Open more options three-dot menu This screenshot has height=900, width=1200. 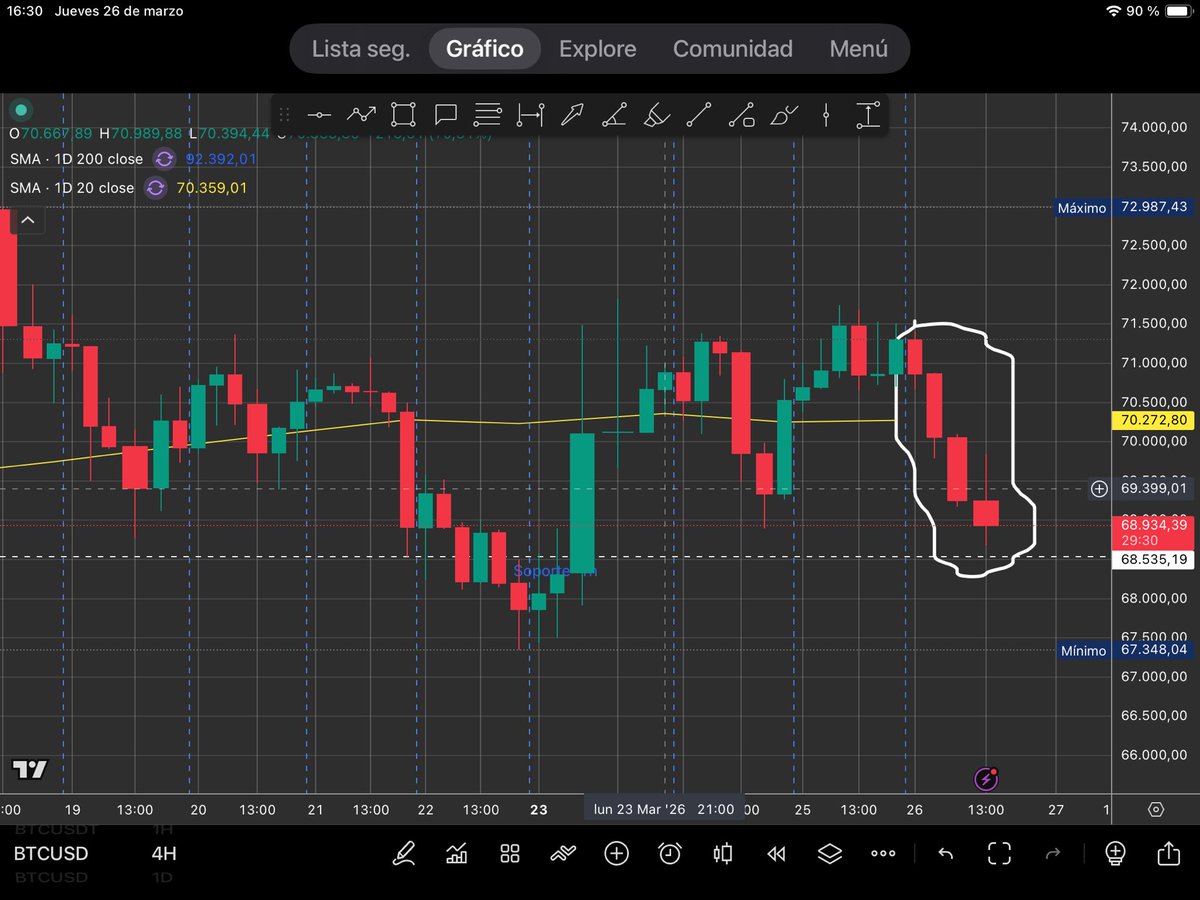coord(882,853)
